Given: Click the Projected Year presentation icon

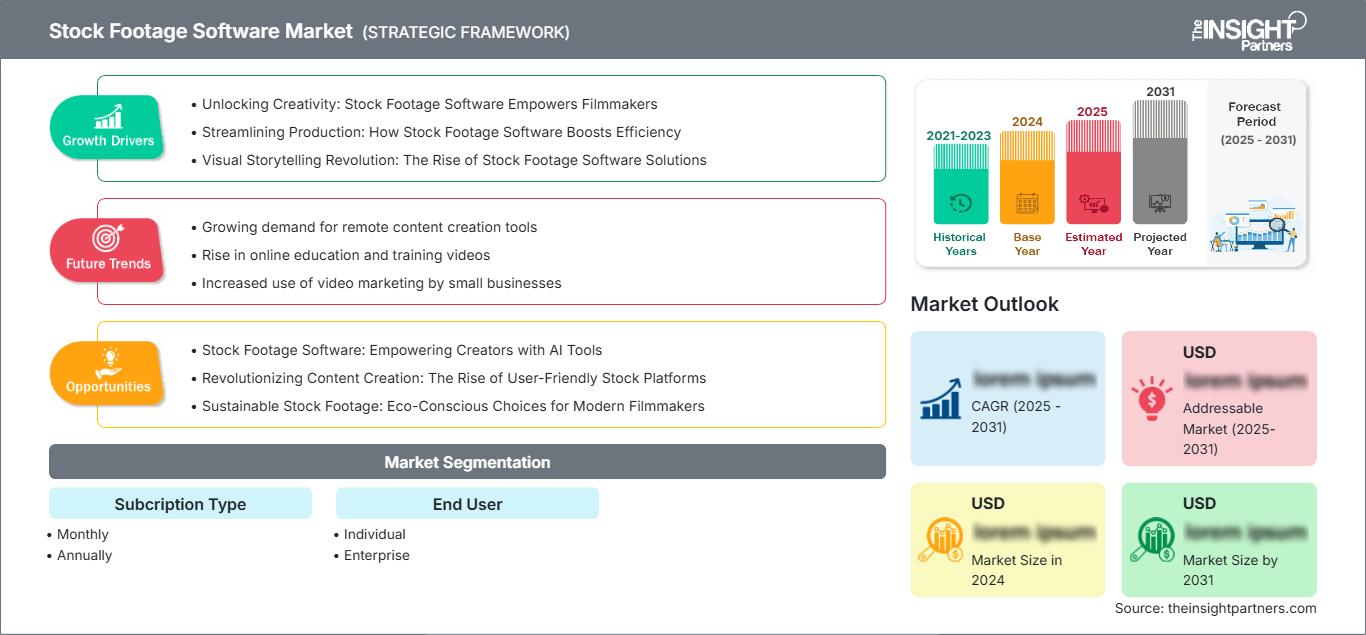Looking at the screenshot, I should 1160,203.
